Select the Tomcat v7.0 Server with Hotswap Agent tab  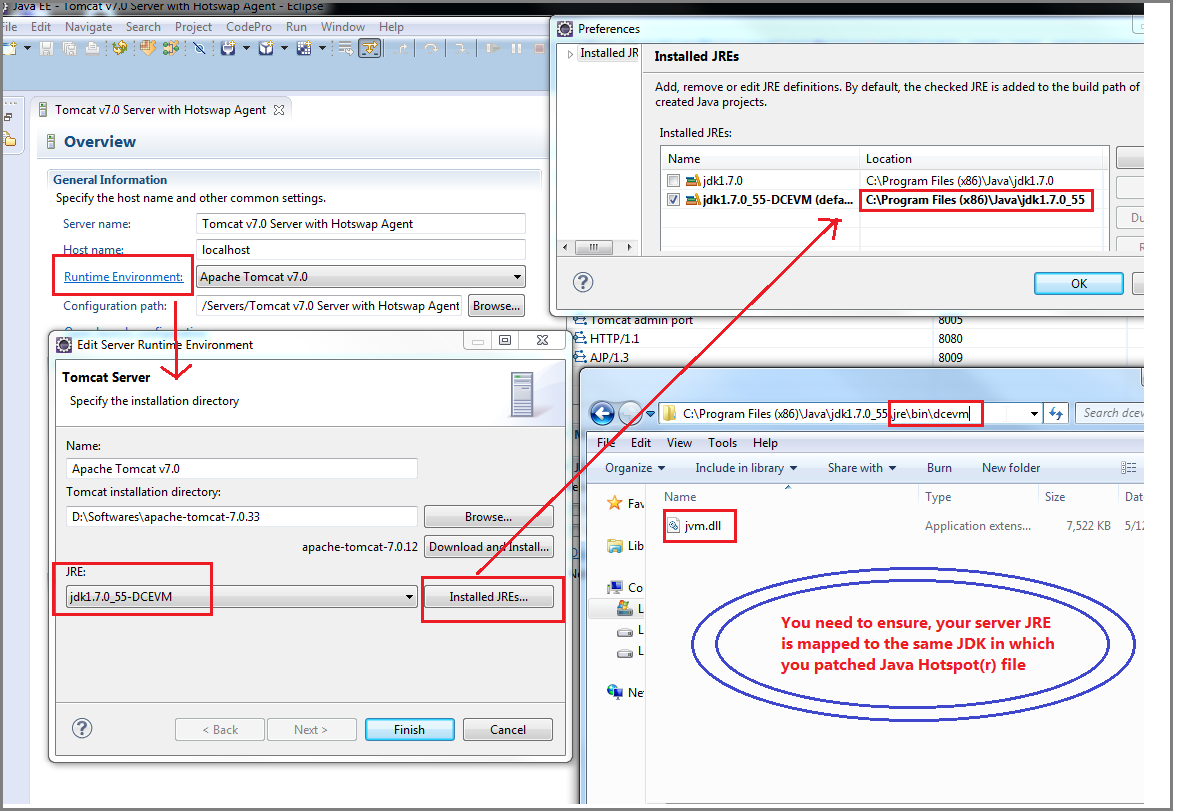(x=160, y=110)
